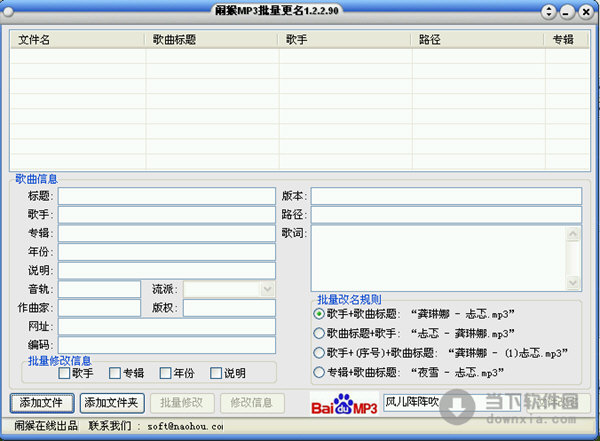The height and width of the screenshot is (441, 600).
Task: Focus the 版本 input field
Action: pyautogui.click(x=447, y=196)
